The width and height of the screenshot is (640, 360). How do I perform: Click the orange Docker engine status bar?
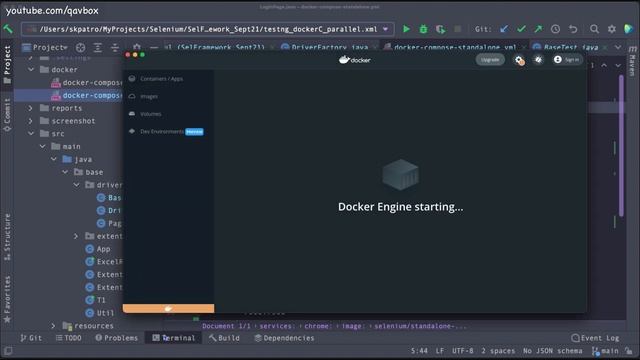[169, 309]
